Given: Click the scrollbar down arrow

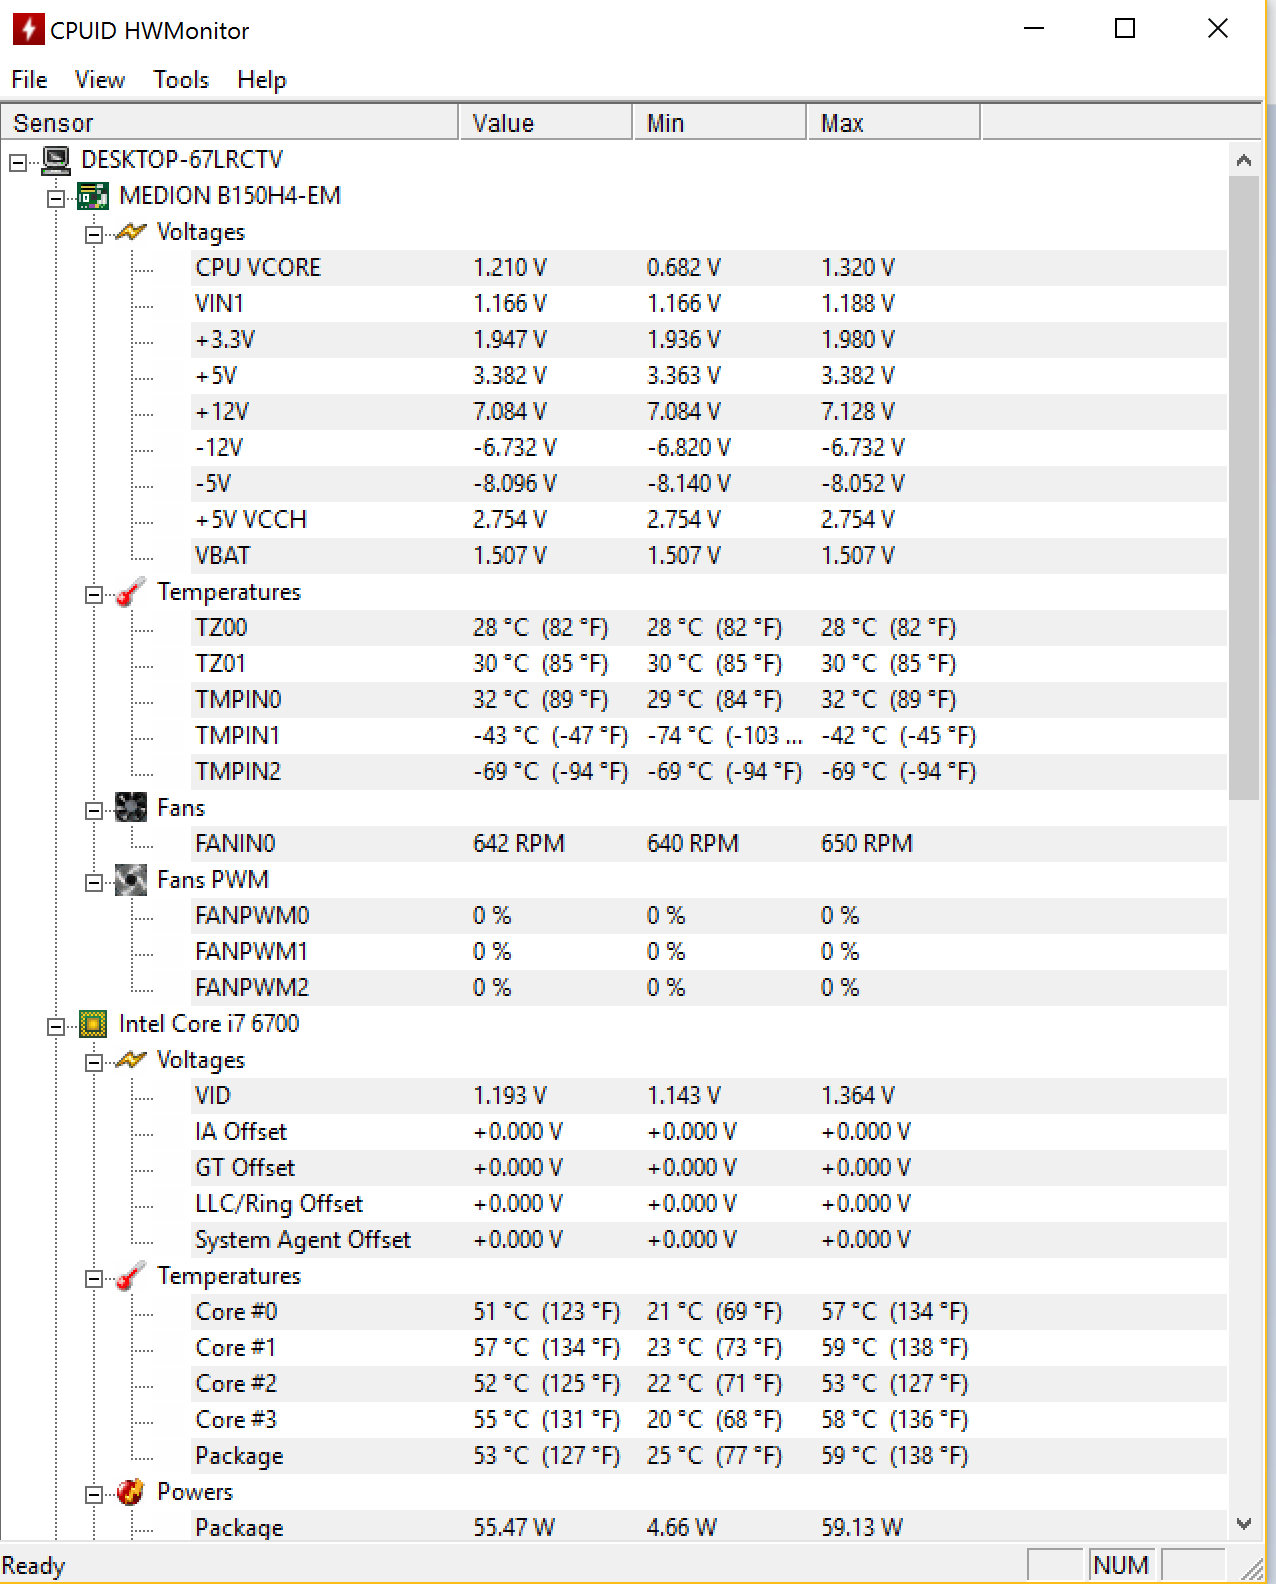Looking at the screenshot, I should (1244, 1524).
